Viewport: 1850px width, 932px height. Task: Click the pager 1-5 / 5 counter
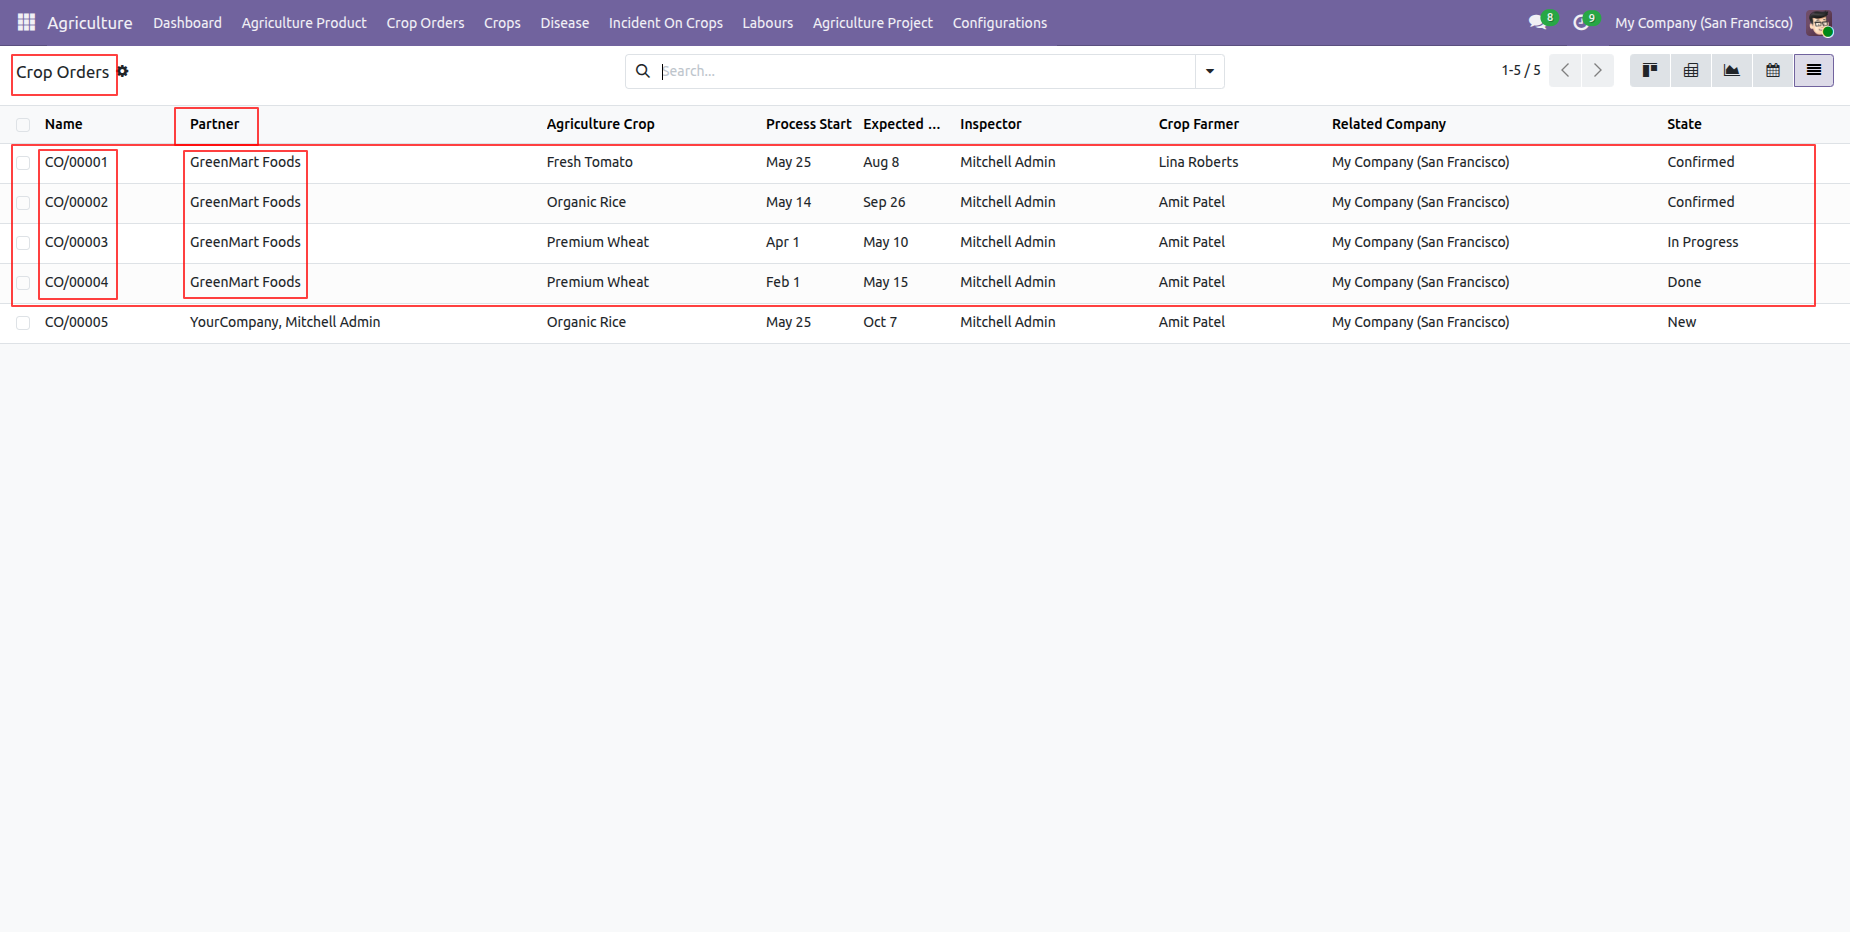[1521, 70]
